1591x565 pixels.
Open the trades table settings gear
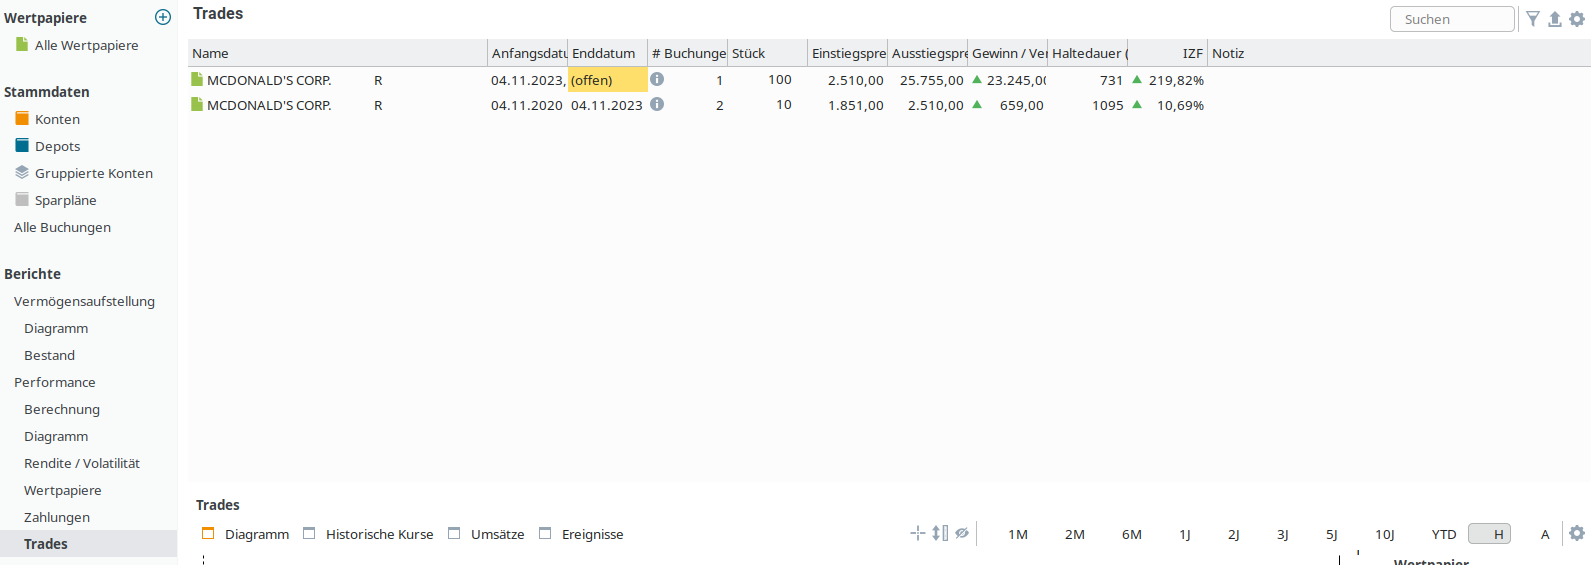[x=1577, y=19]
